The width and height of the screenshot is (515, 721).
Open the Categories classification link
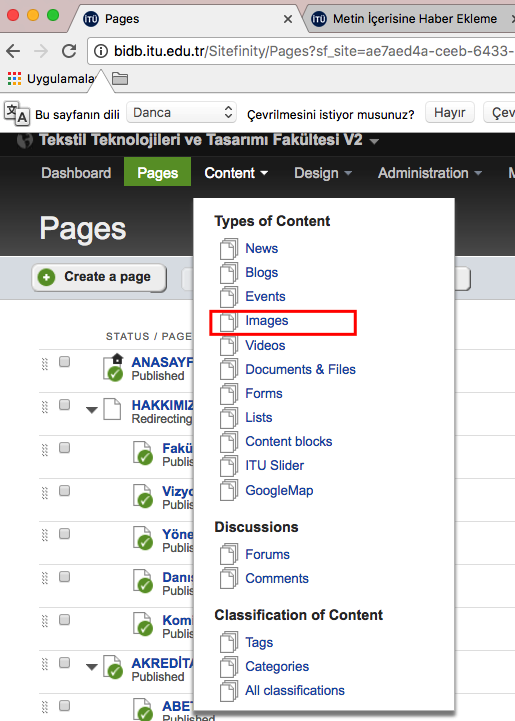click(x=277, y=666)
